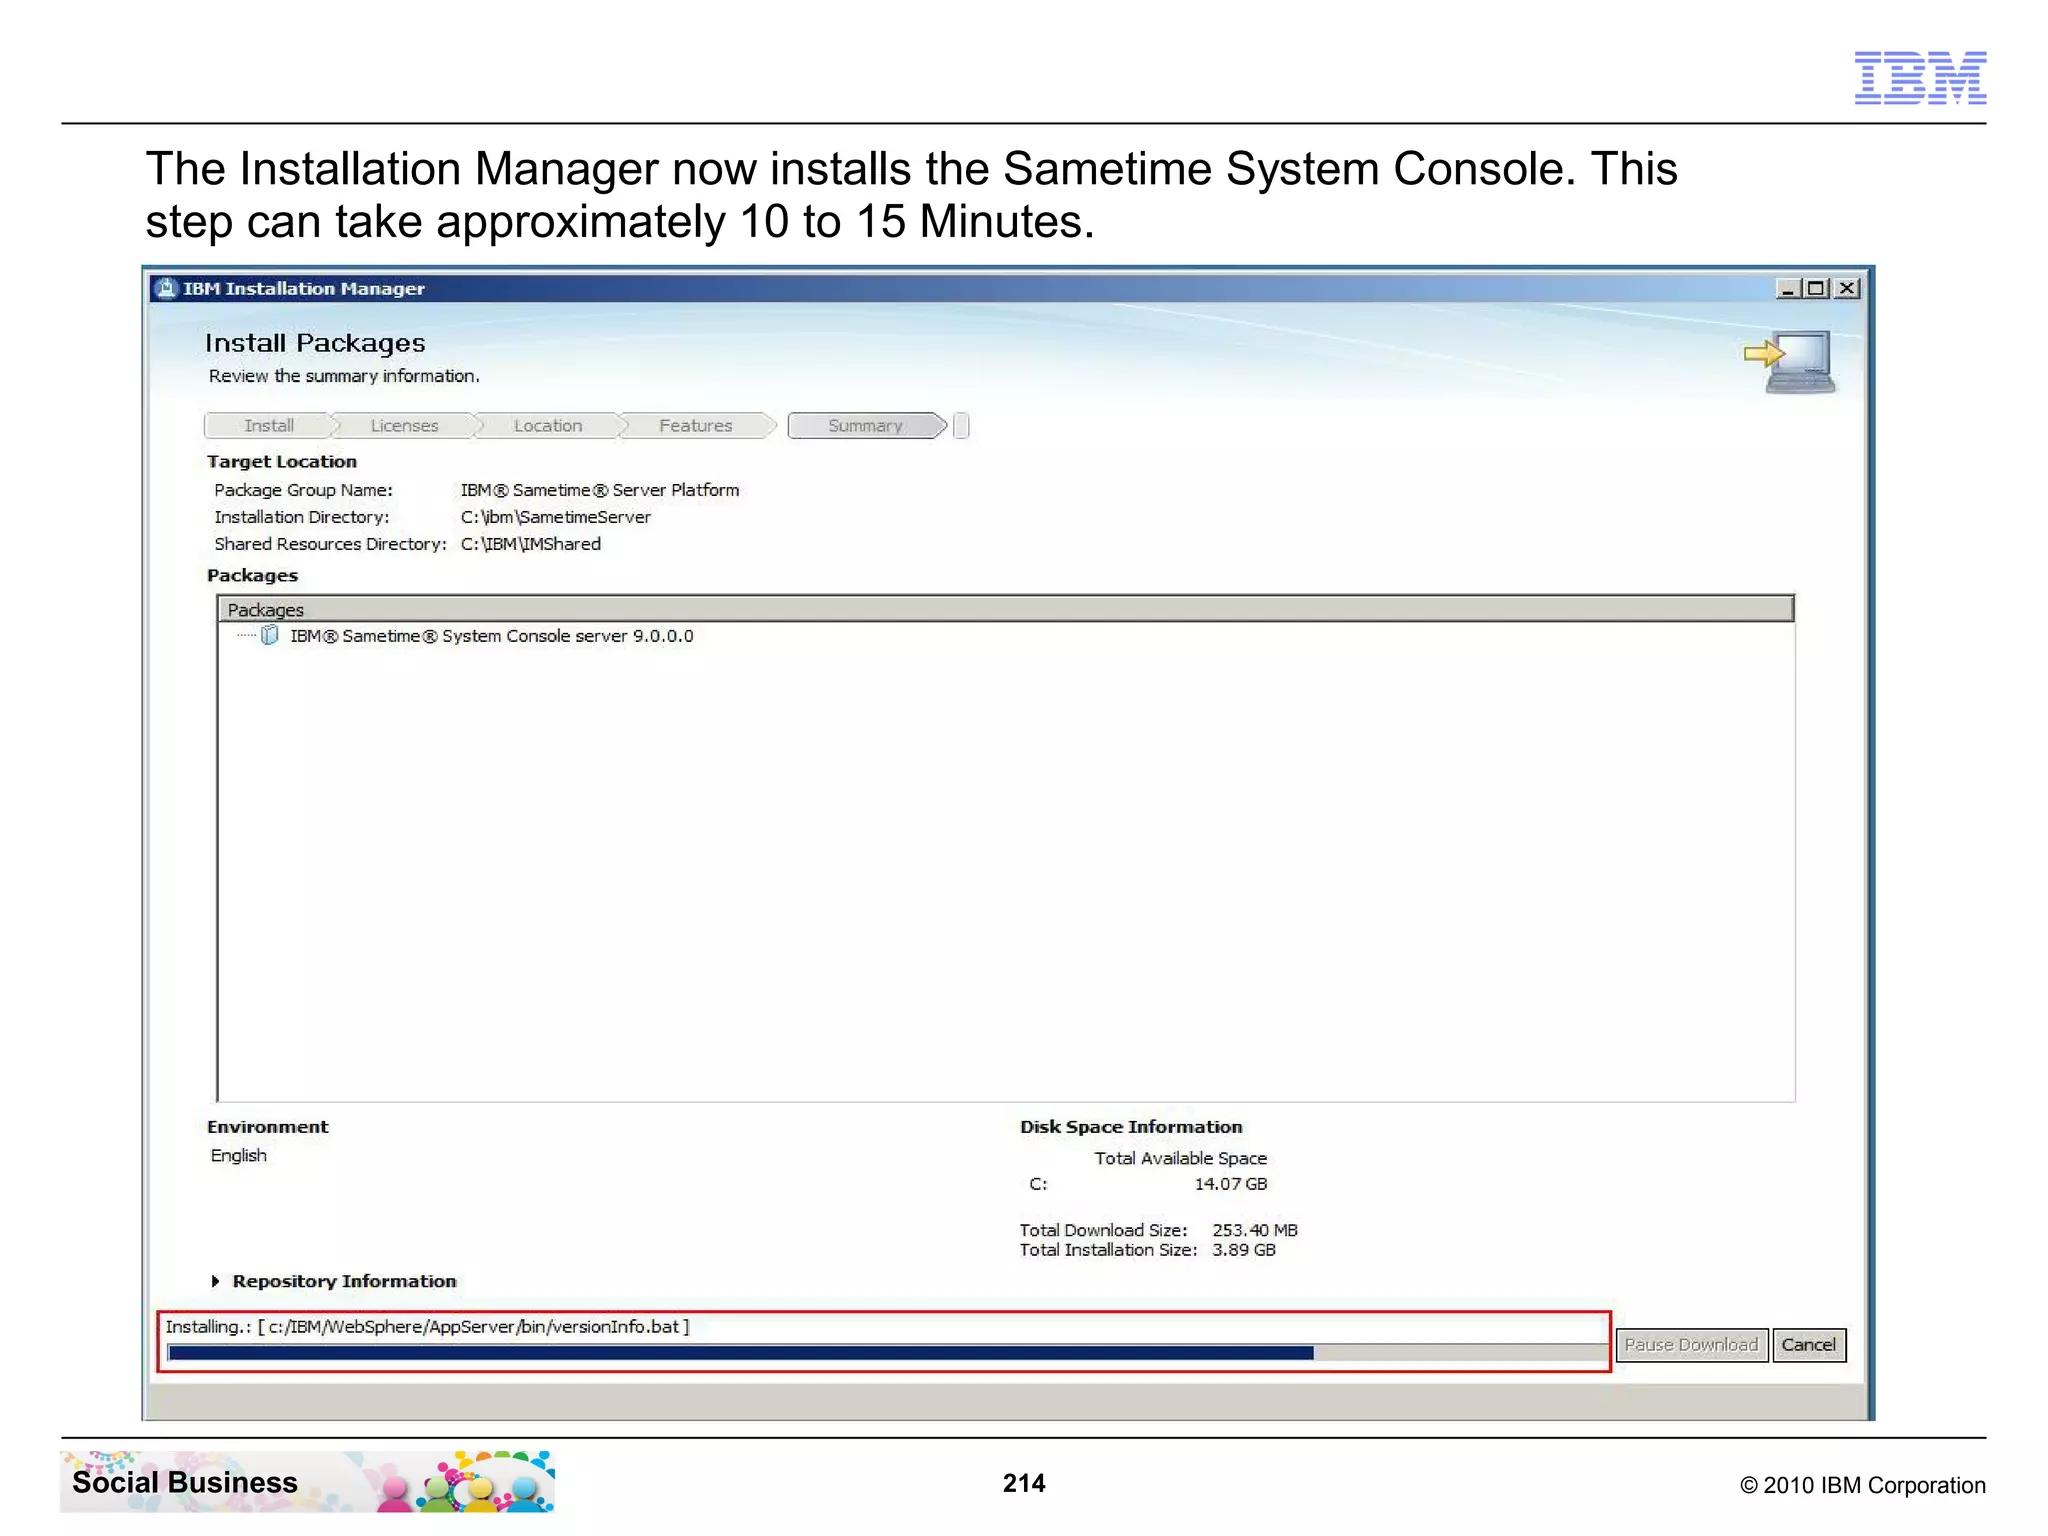
Task: Select the Install step in the wizard
Action: pyautogui.click(x=269, y=426)
